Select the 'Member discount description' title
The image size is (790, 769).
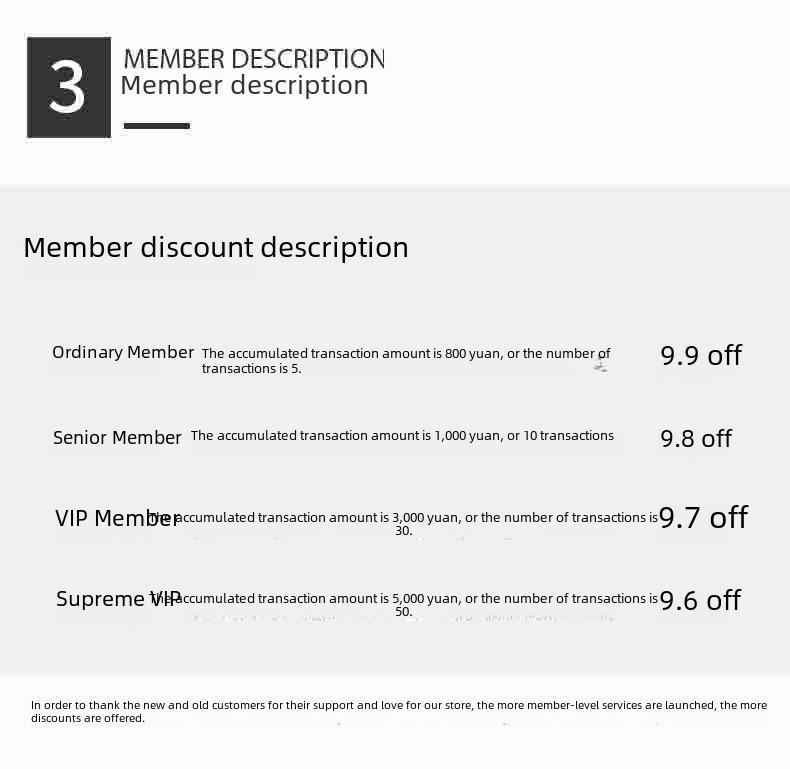[x=216, y=247]
